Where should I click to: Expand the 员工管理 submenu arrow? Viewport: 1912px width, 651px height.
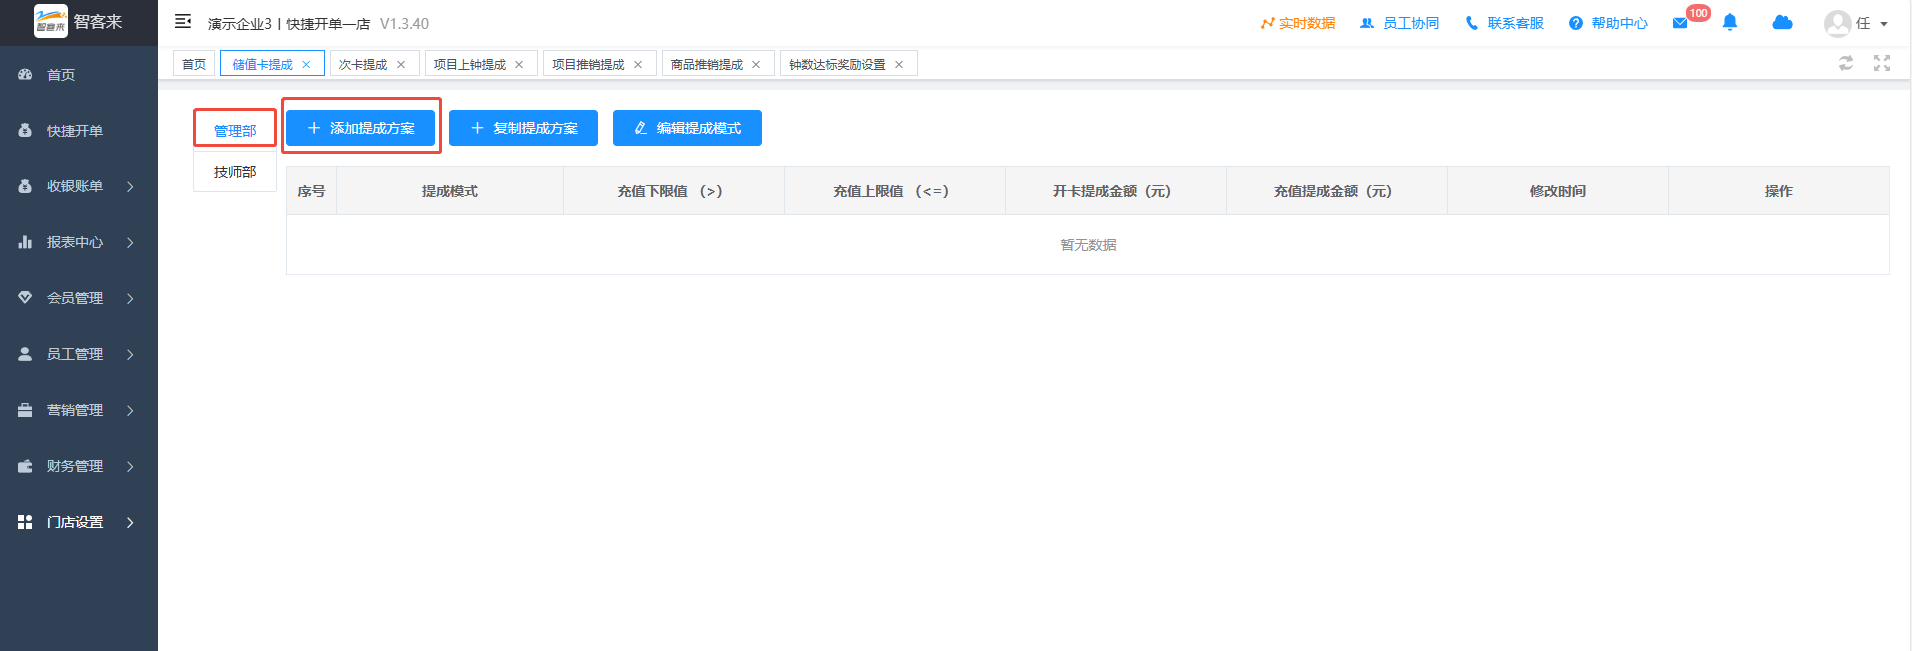[130, 355]
